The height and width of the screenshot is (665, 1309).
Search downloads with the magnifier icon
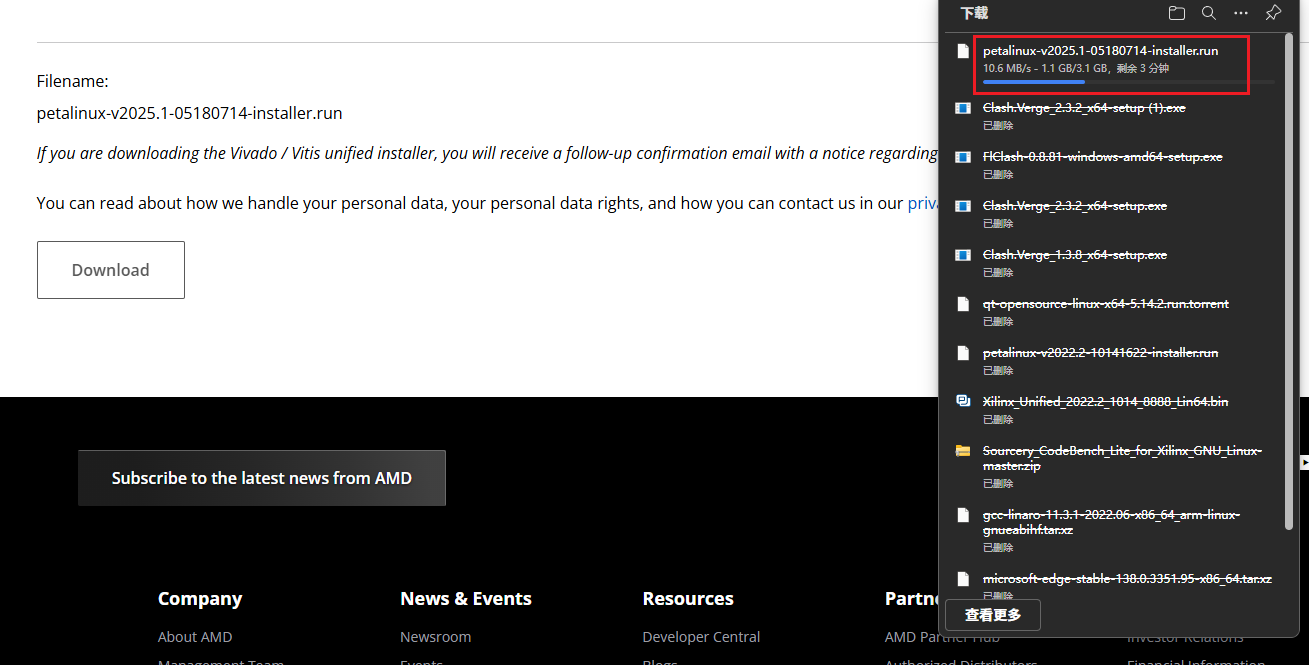tap(1209, 13)
